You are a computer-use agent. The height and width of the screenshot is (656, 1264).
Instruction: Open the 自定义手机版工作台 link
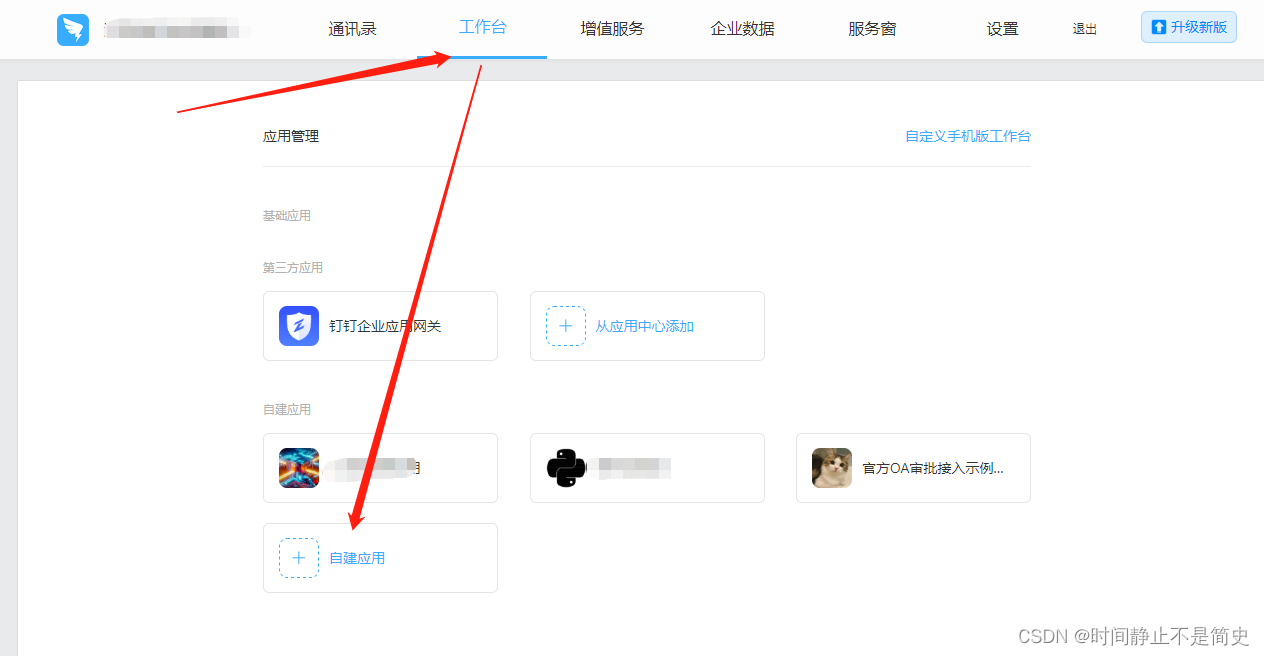pos(967,135)
